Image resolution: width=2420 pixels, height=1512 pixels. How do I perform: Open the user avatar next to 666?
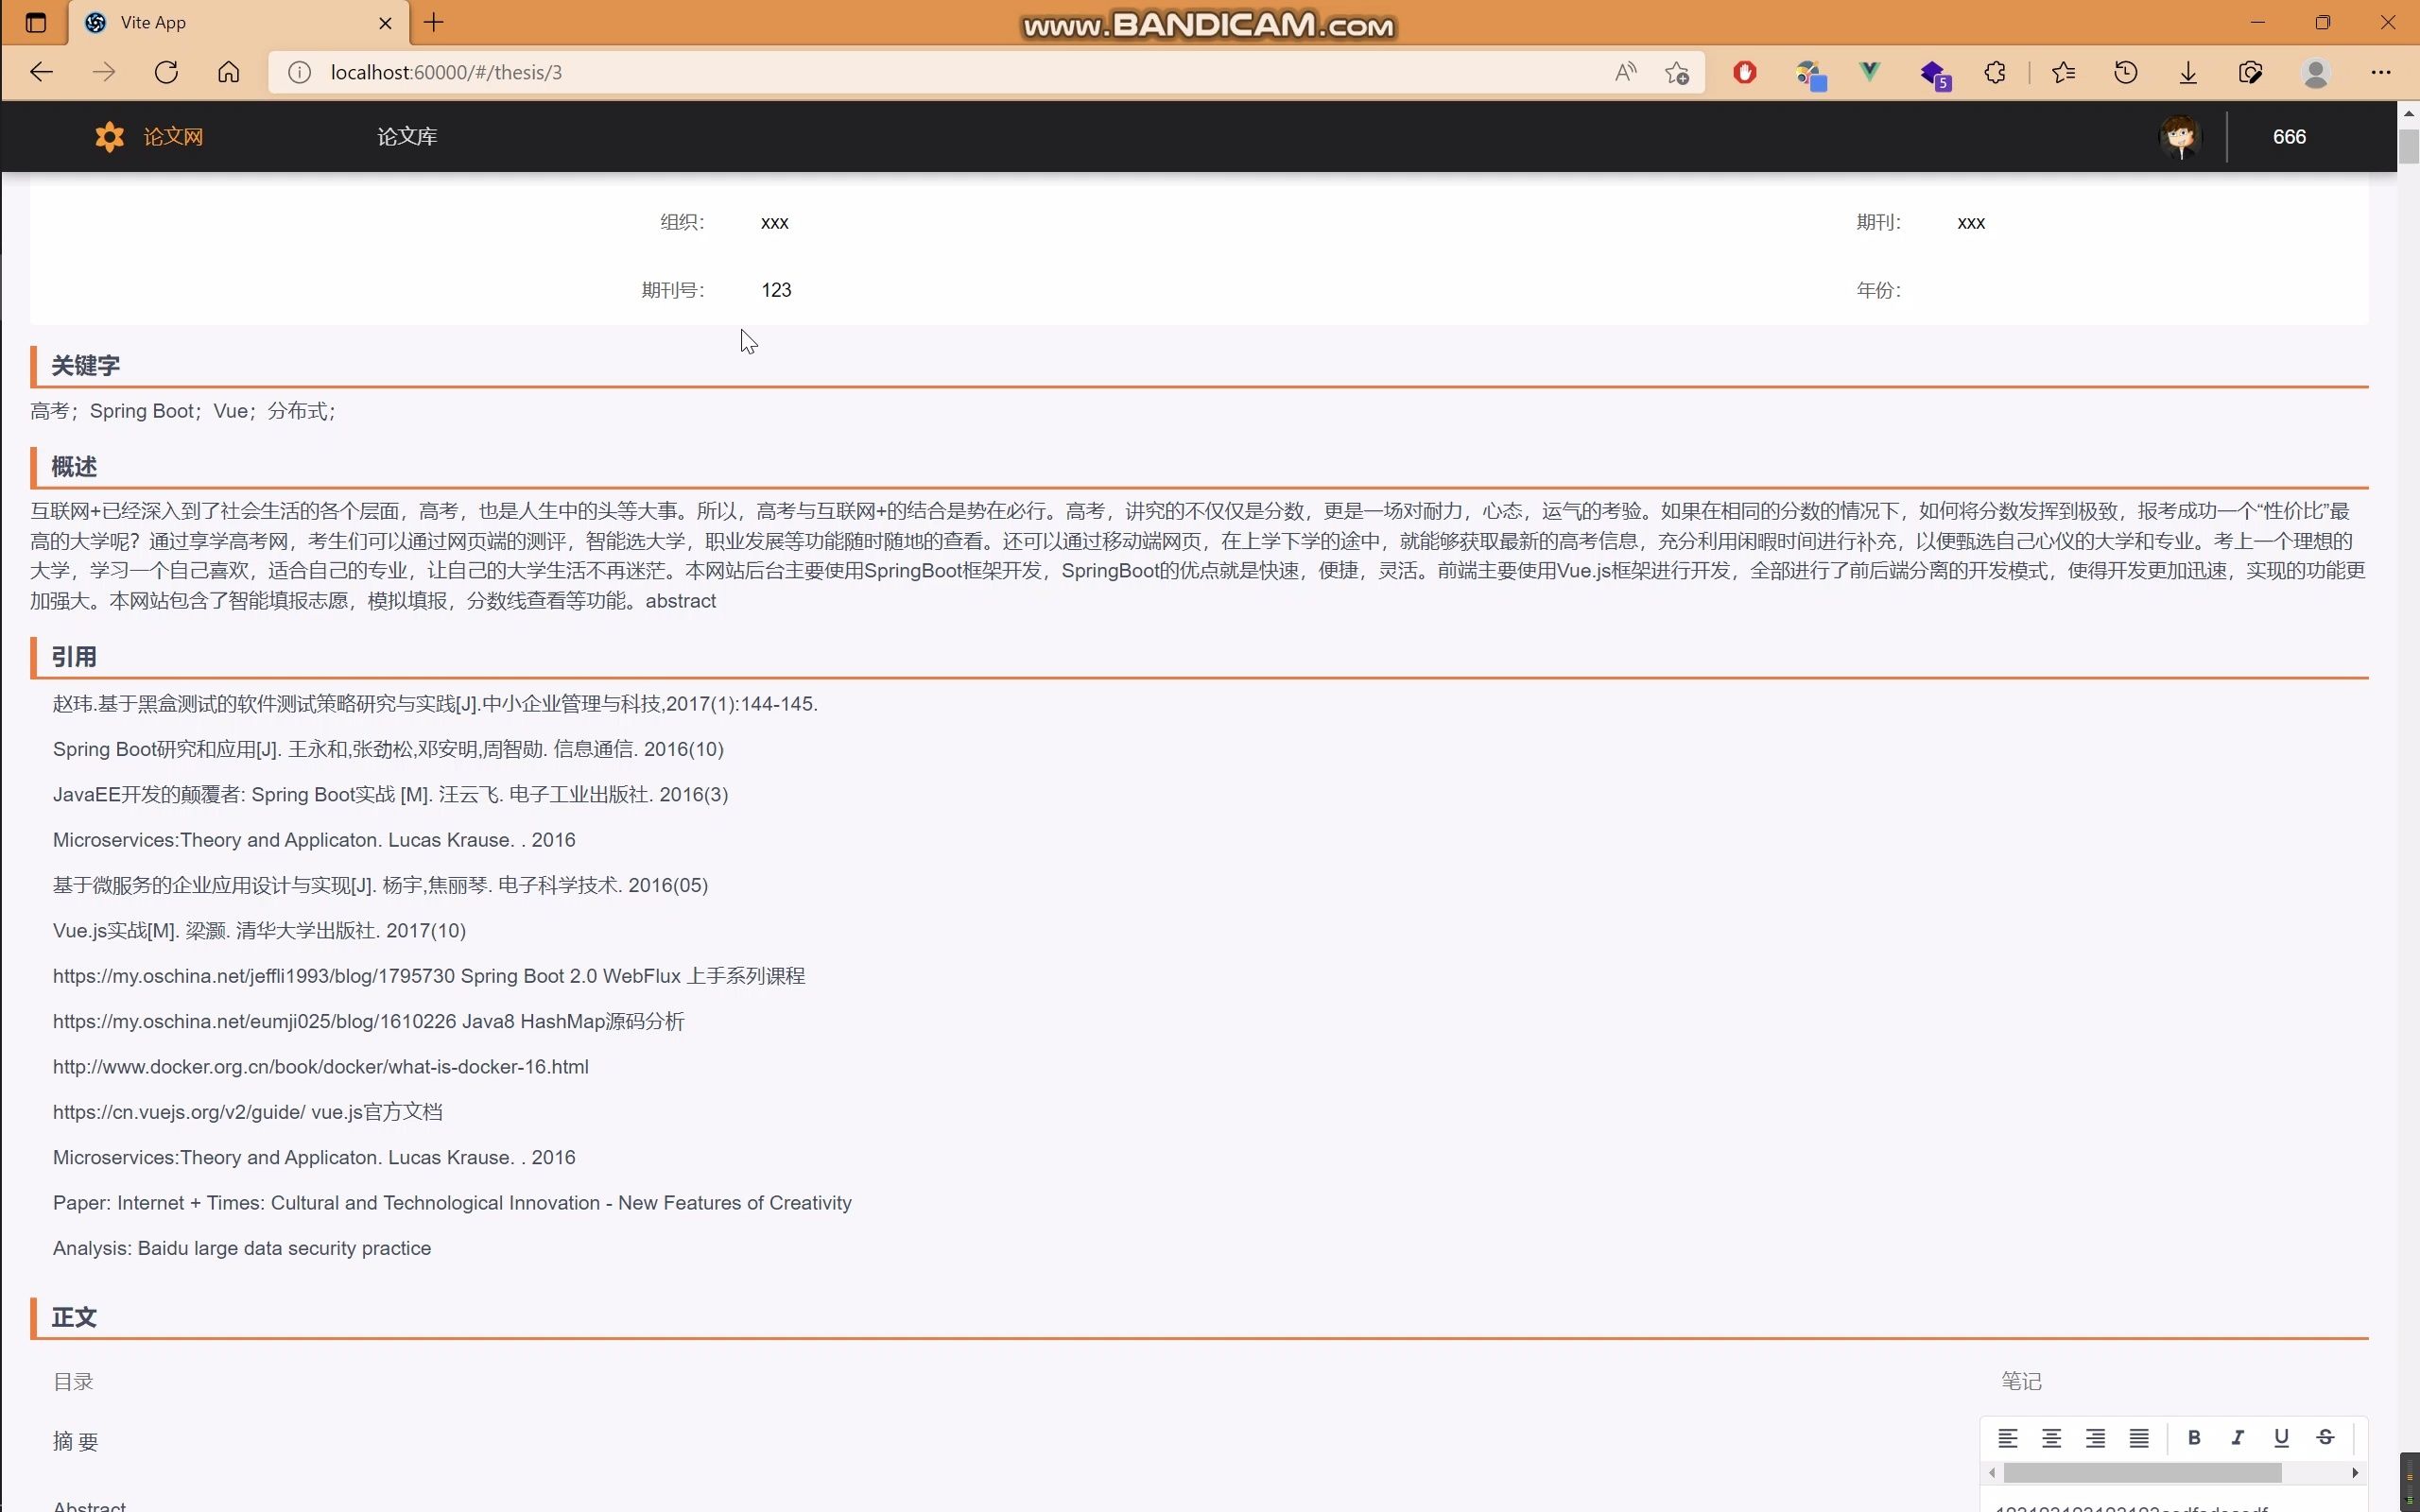[2180, 137]
